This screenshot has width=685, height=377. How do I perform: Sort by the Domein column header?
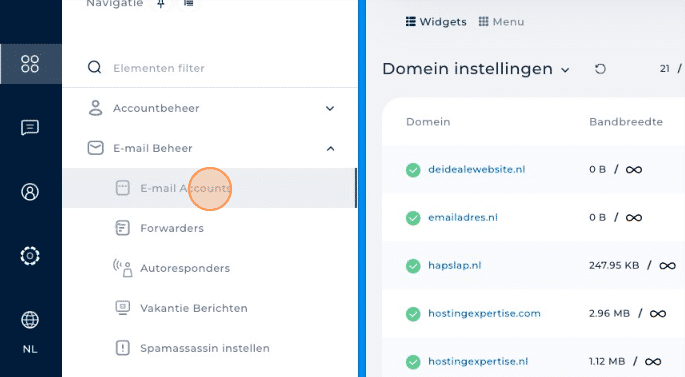tap(428, 122)
